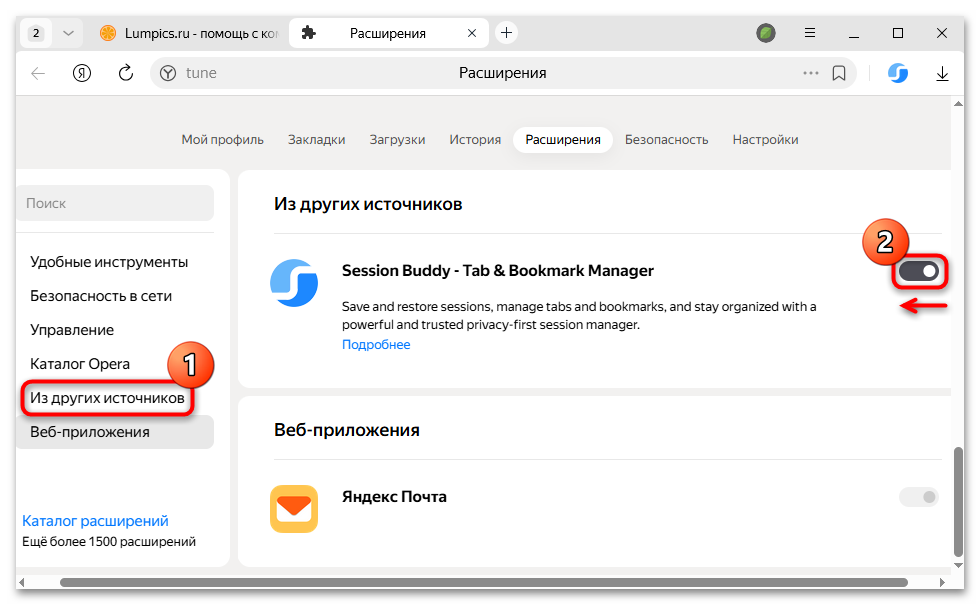Click Session Buddy - Tab & Bookmark Manager title

498,271
